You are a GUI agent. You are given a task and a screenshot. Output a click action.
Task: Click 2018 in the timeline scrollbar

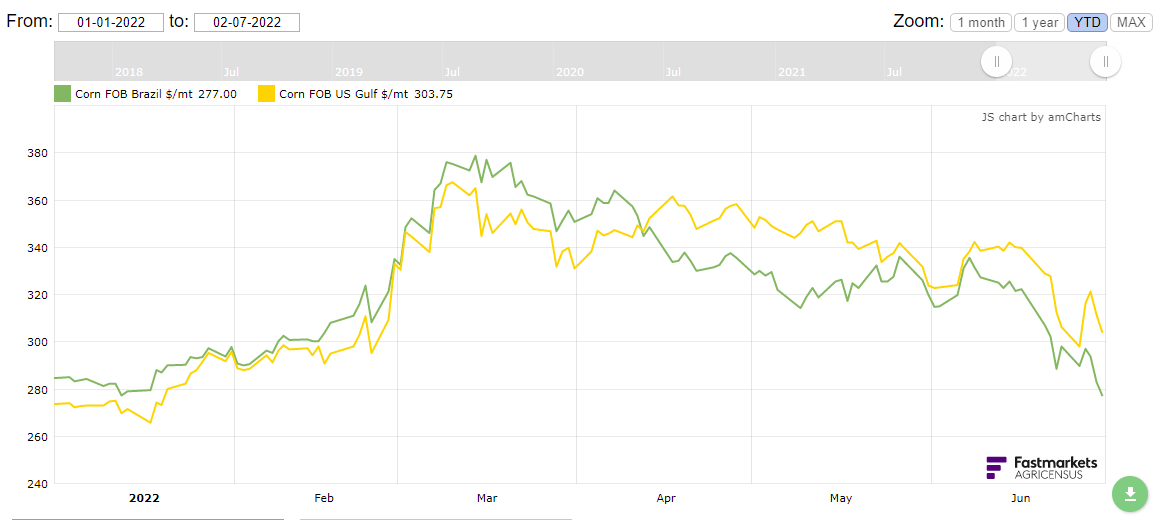(x=129, y=72)
